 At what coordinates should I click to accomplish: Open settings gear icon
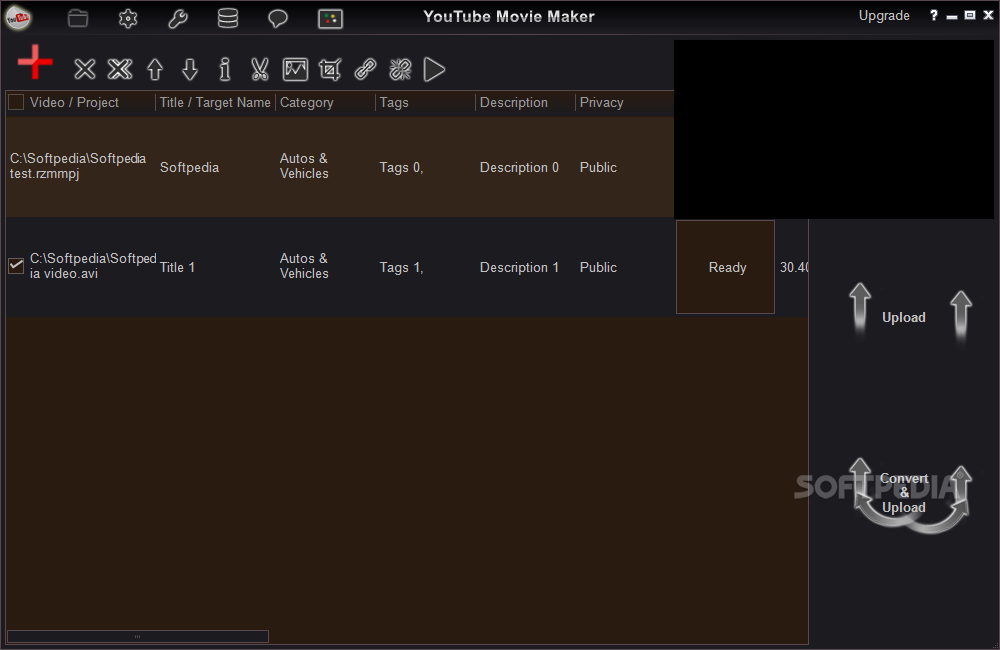pos(128,18)
